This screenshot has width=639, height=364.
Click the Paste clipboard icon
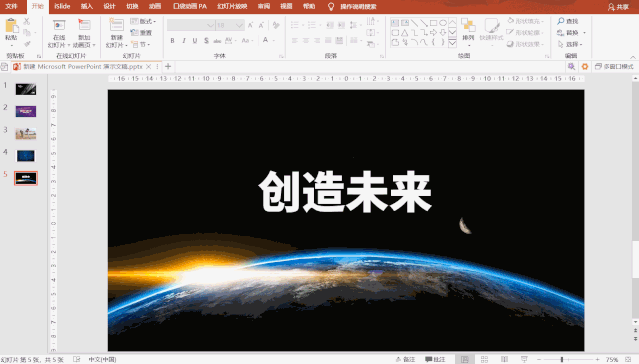pos(11,26)
